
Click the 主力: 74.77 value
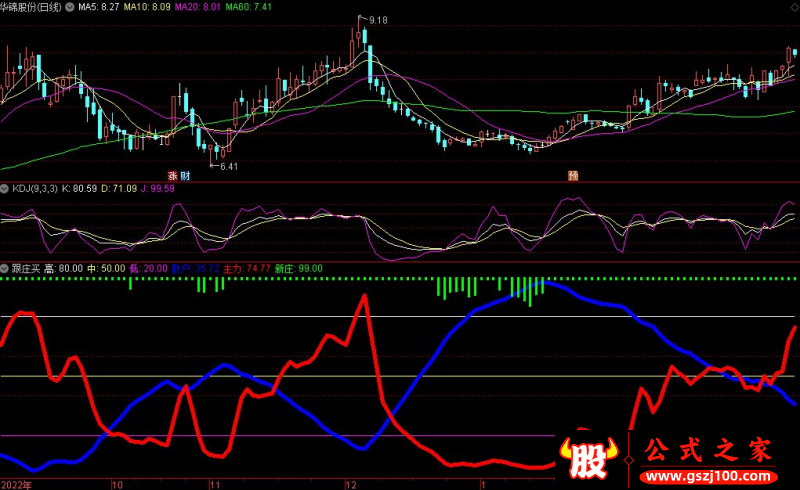point(247,268)
